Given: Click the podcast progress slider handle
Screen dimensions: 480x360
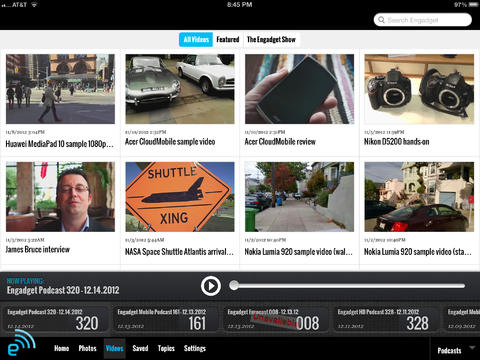Looking at the screenshot, I should click(x=234, y=285).
